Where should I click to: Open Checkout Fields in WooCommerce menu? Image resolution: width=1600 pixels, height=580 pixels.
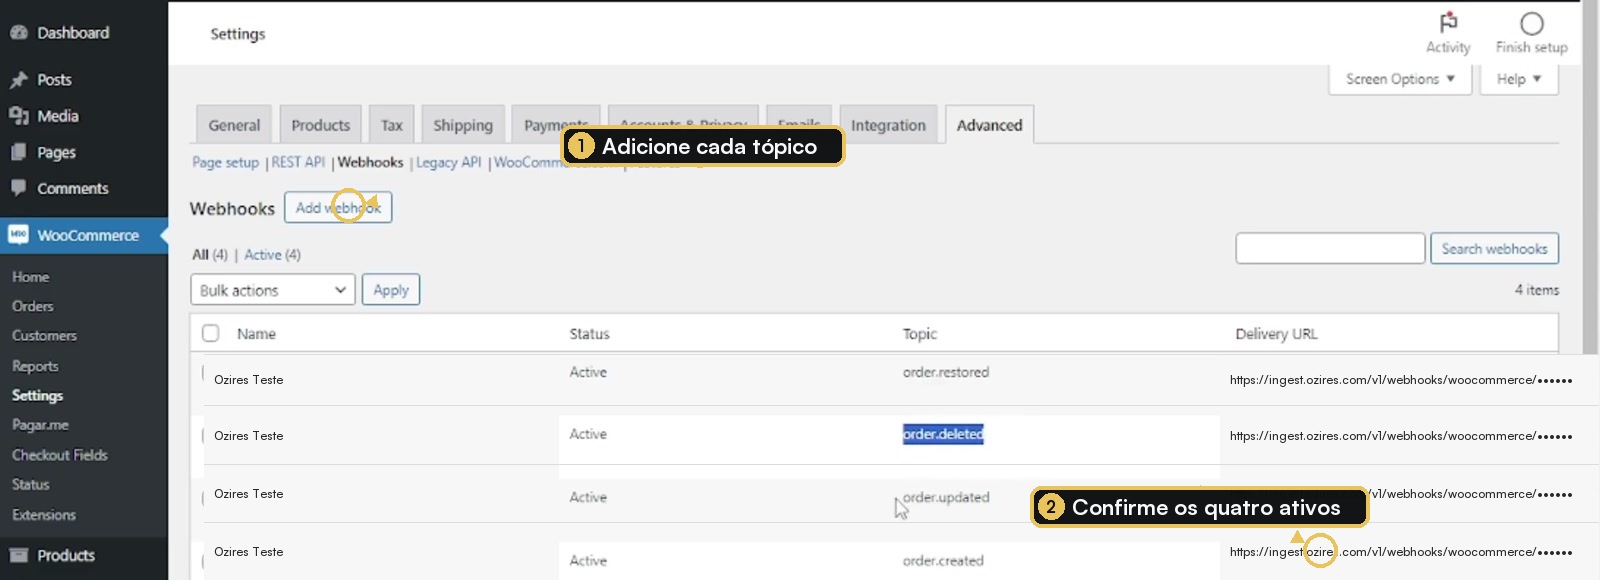point(60,455)
